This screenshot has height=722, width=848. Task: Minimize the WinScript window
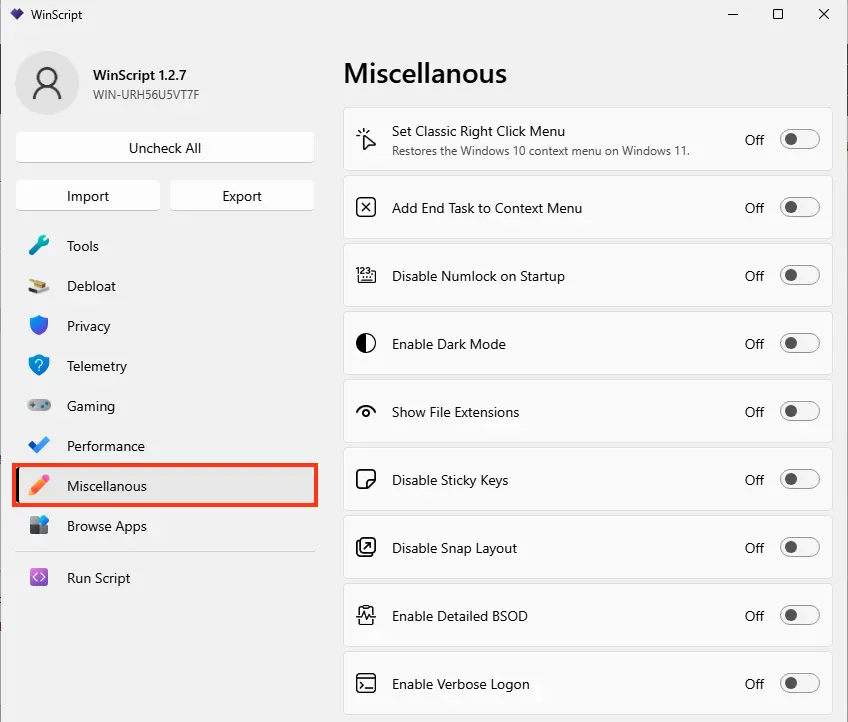[x=733, y=14]
